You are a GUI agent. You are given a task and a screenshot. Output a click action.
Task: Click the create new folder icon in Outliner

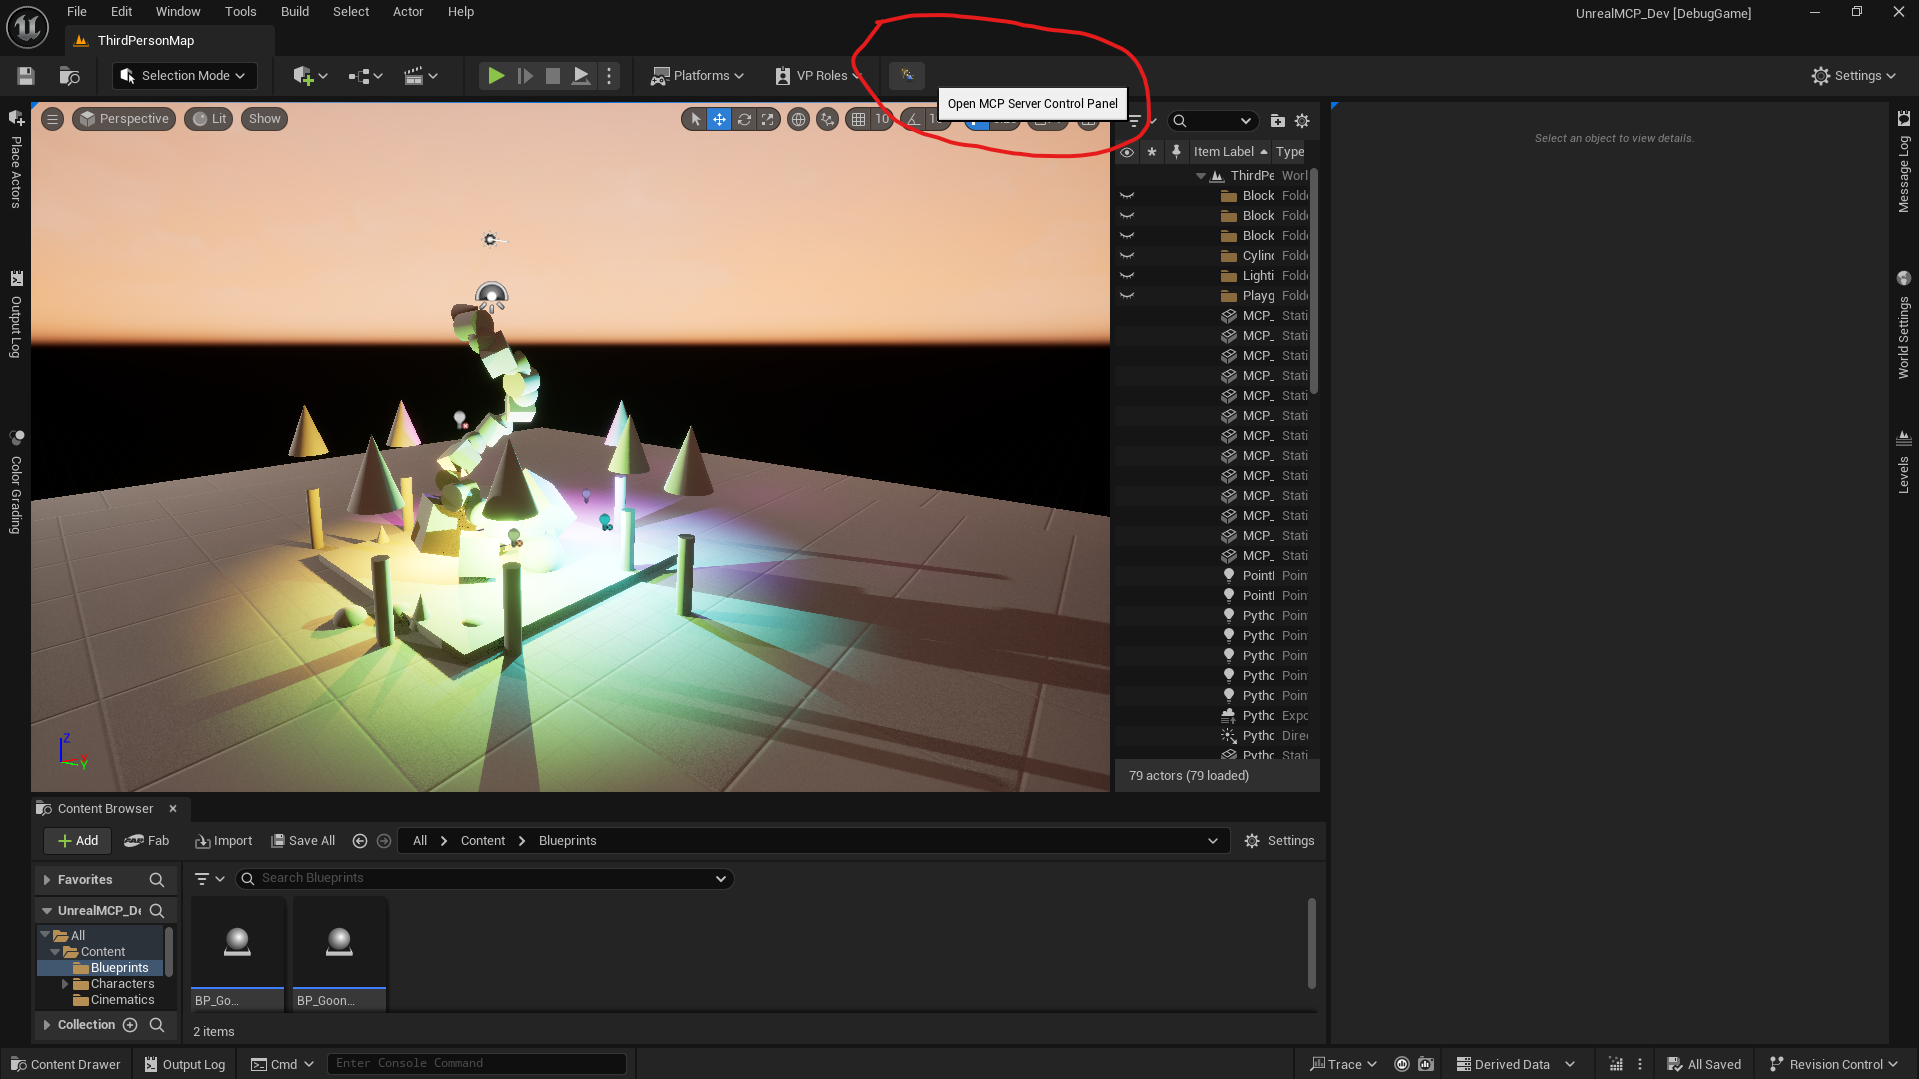(x=1277, y=121)
